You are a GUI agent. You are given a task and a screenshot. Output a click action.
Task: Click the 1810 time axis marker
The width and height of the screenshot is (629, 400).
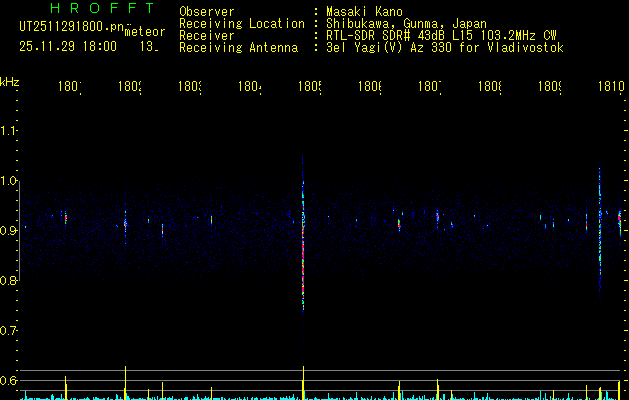tap(612, 88)
